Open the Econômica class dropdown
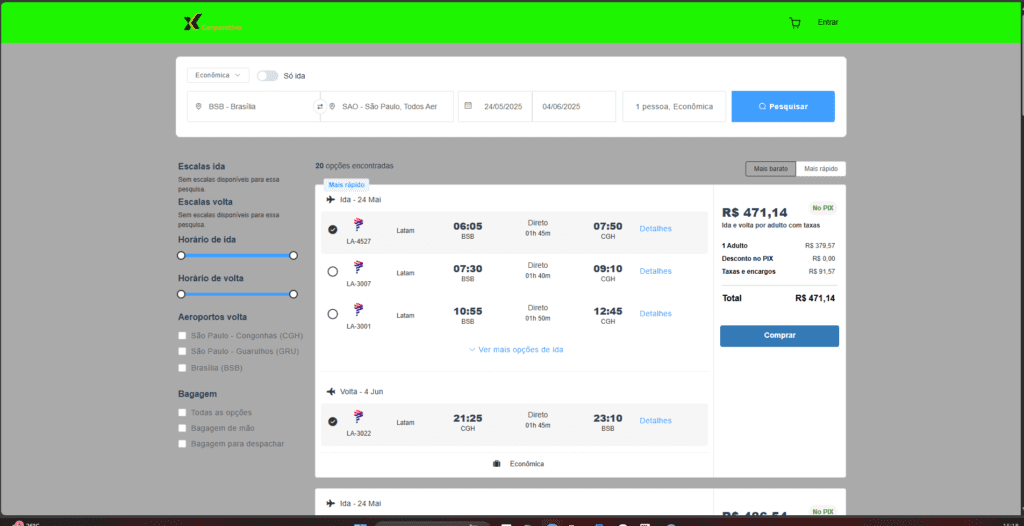The width and height of the screenshot is (1024, 526). click(218, 75)
